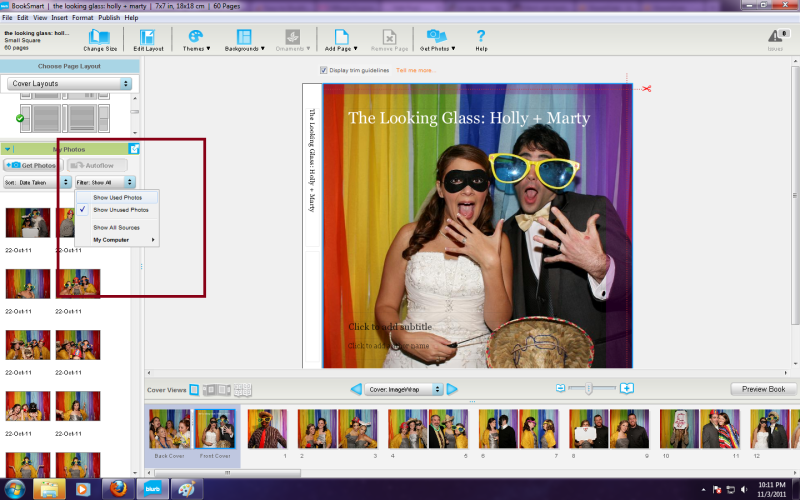Screen dimensions: 800x500
Task: Open the Format menu
Action: pos(83,17)
